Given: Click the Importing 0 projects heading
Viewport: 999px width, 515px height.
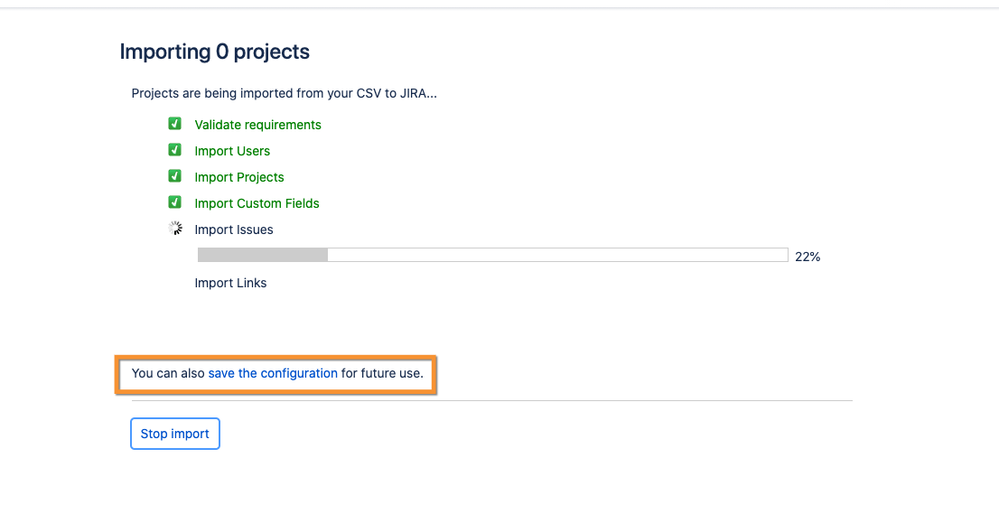Looking at the screenshot, I should click(214, 52).
